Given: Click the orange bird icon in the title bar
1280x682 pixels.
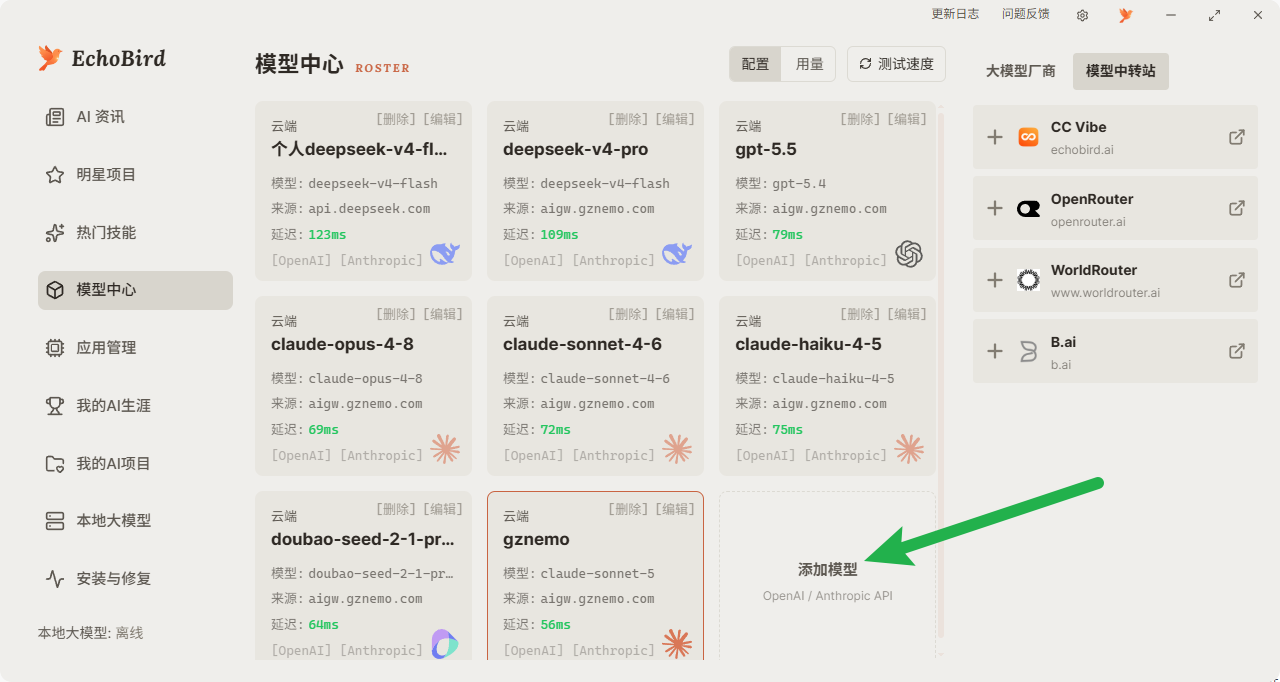Looking at the screenshot, I should click(1126, 15).
